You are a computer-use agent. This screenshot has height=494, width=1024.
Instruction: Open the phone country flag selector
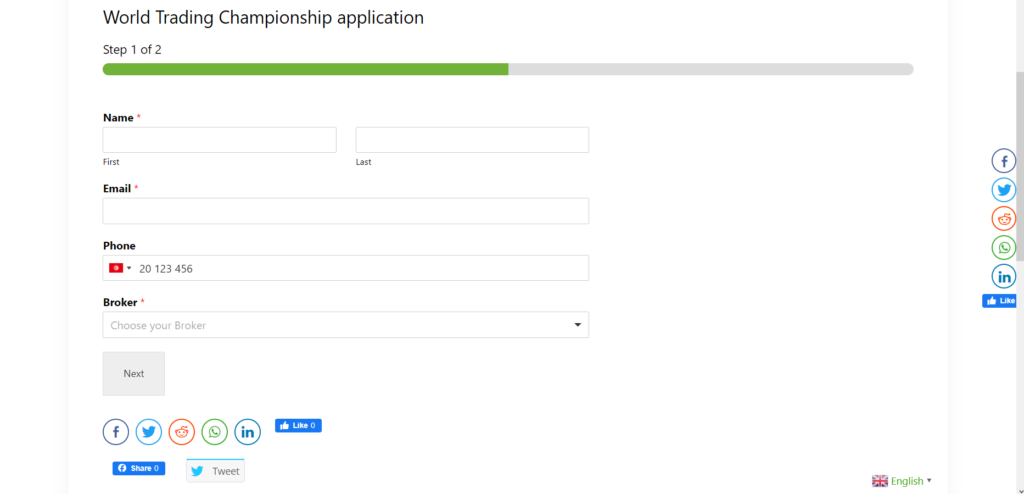(120, 268)
